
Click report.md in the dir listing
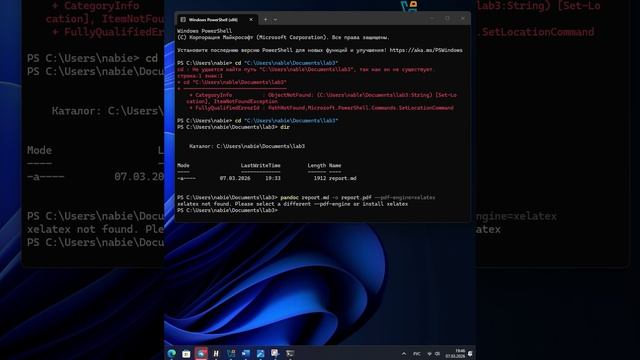(x=342, y=178)
